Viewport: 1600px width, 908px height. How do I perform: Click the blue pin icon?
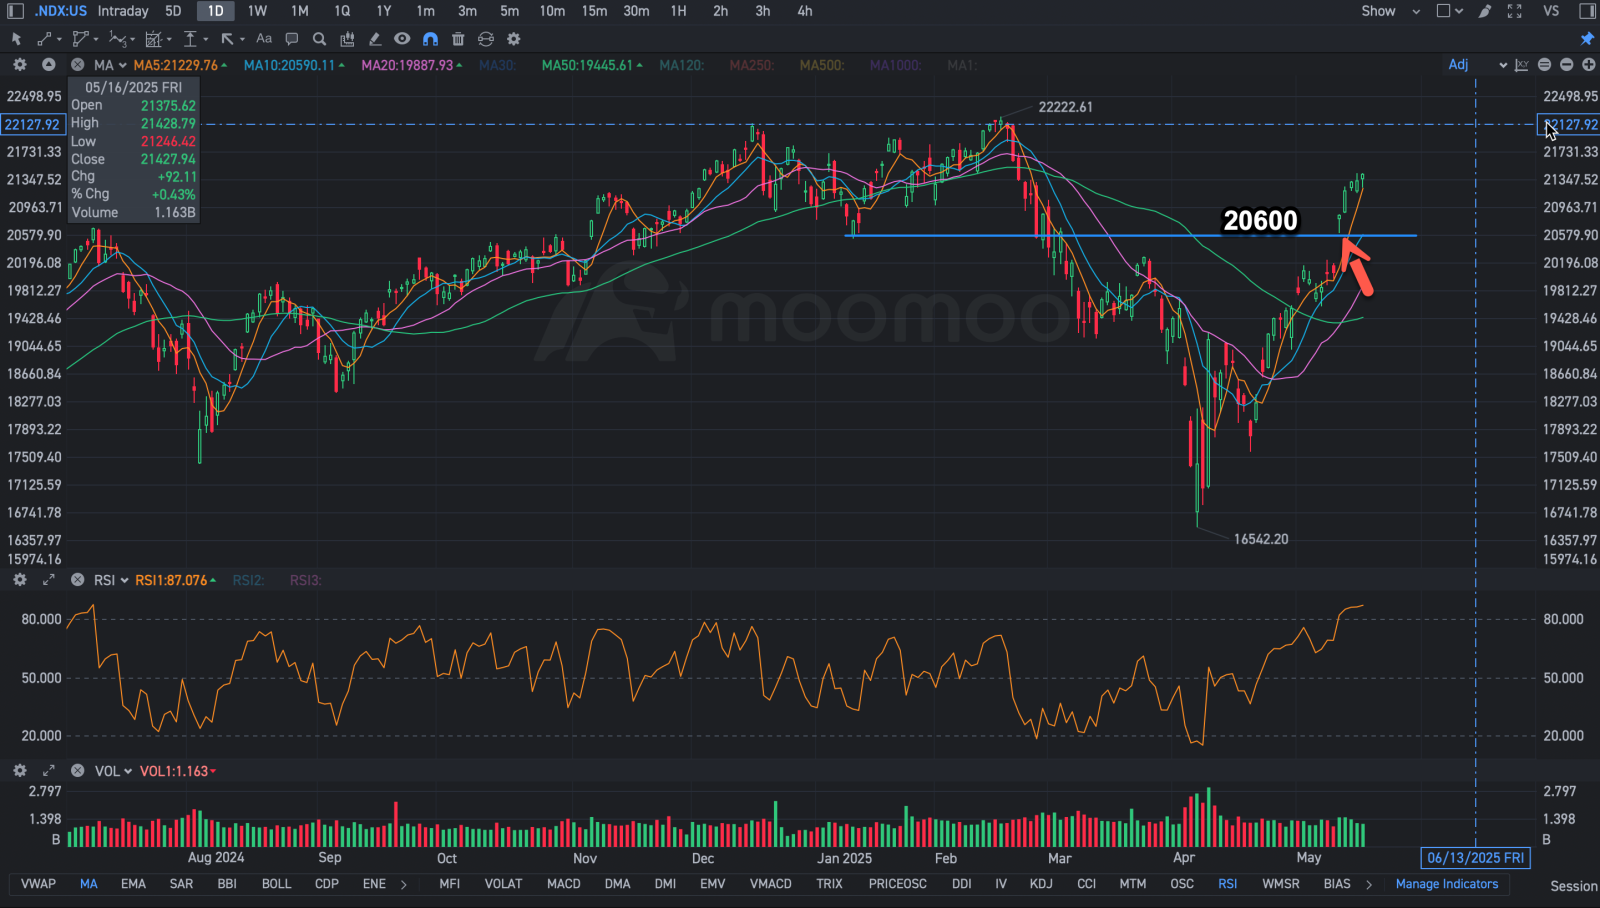pyautogui.click(x=1587, y=39)
